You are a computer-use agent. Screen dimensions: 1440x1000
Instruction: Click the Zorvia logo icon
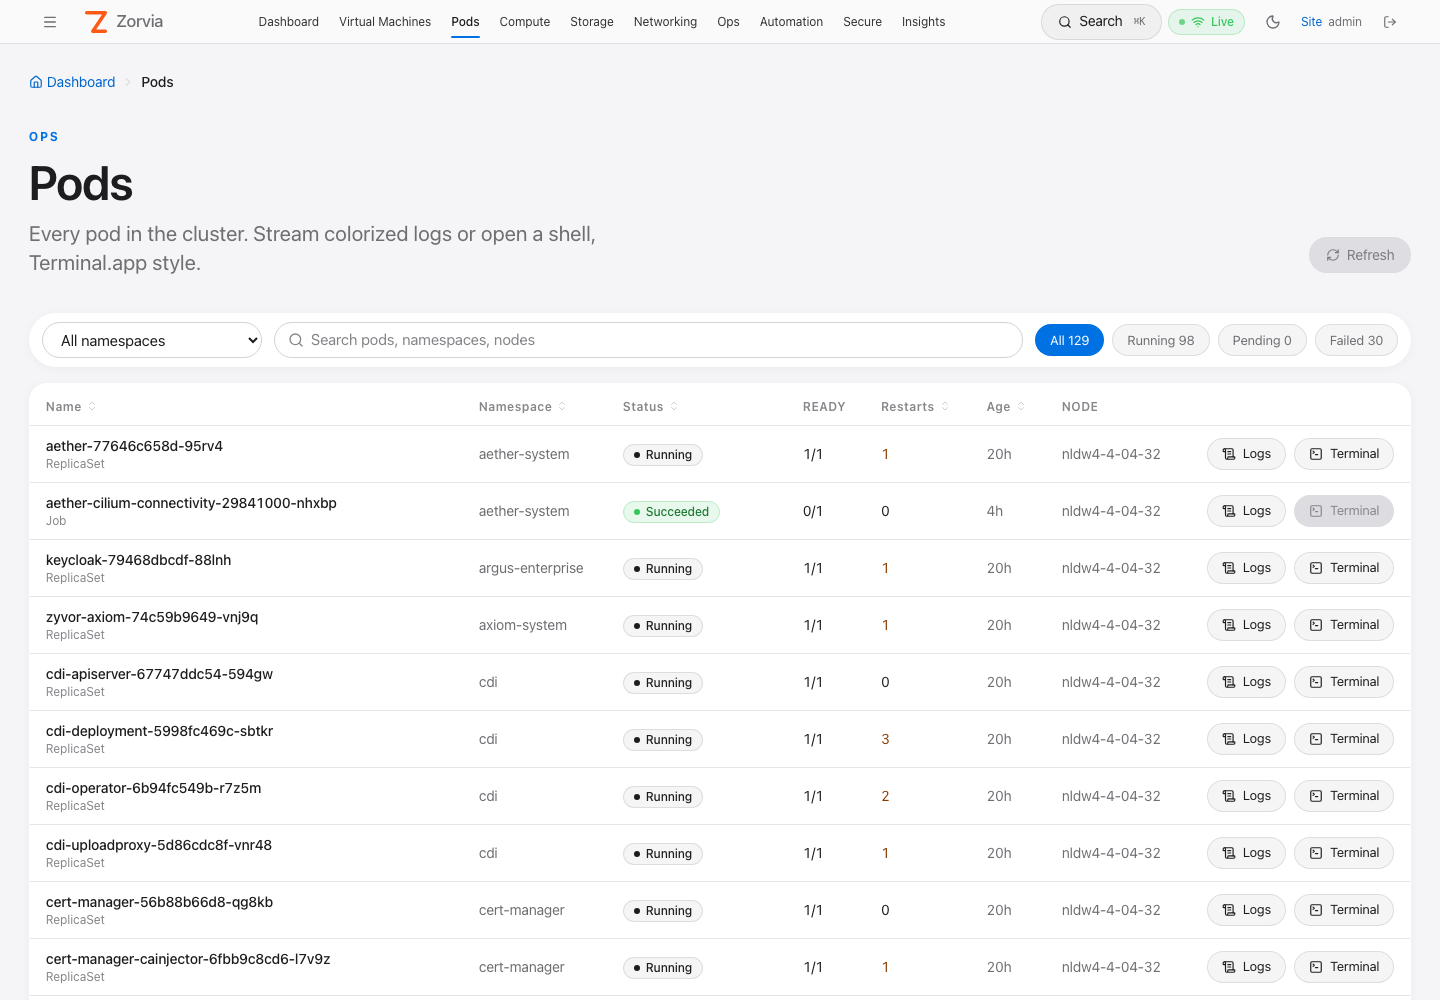click(x=96, y=22)
